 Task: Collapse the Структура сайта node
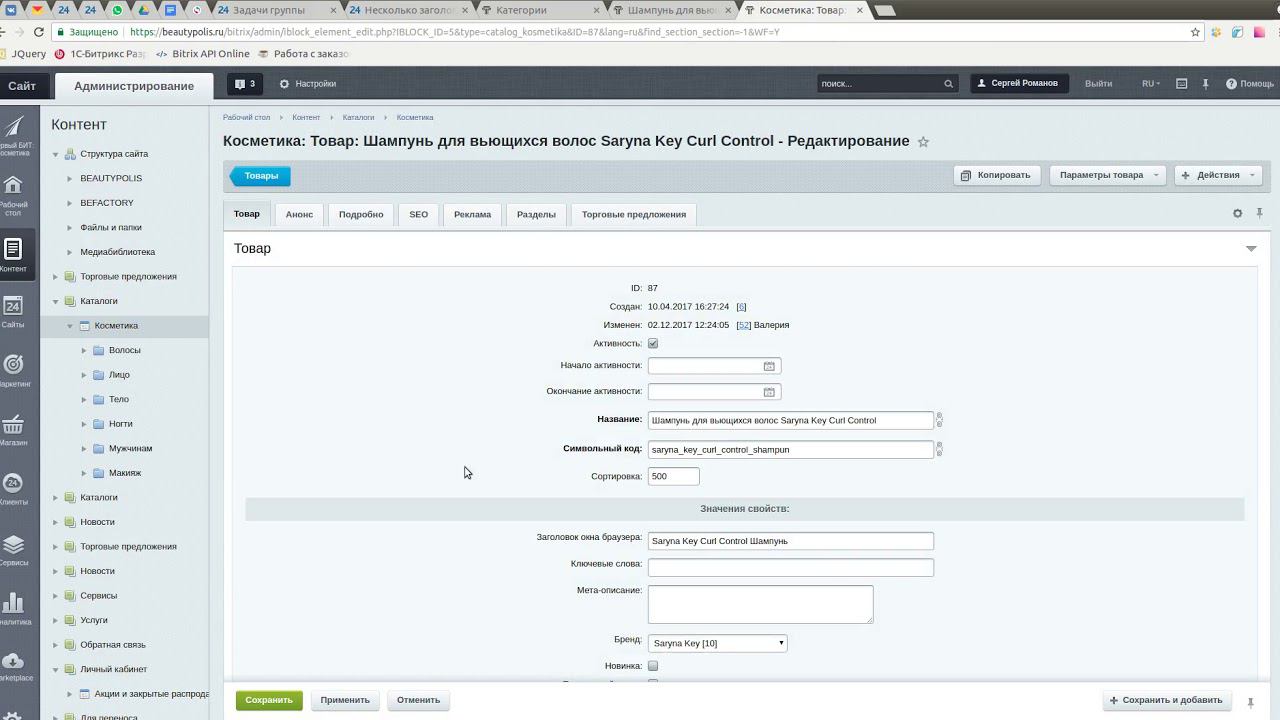pos(55,154)
